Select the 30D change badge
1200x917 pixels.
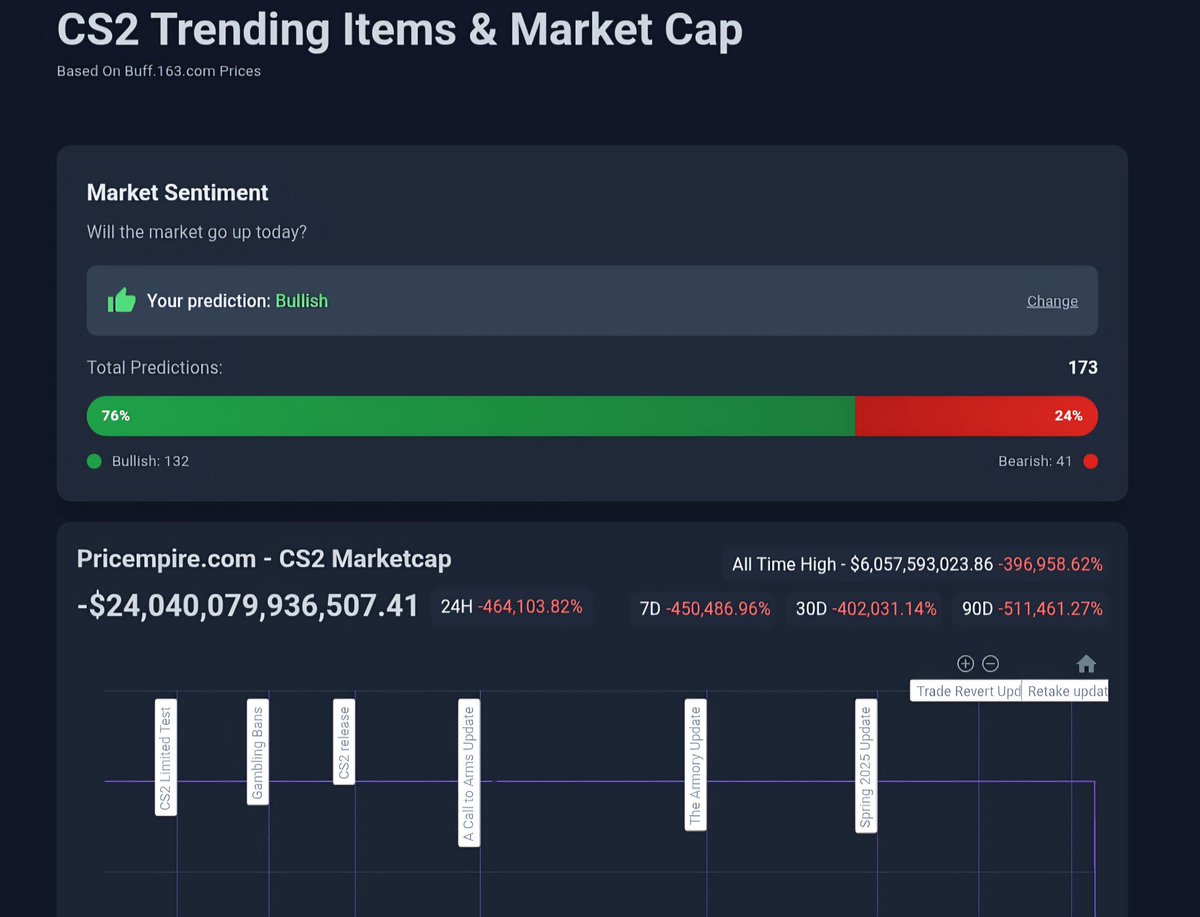click(x=866, y=608)
